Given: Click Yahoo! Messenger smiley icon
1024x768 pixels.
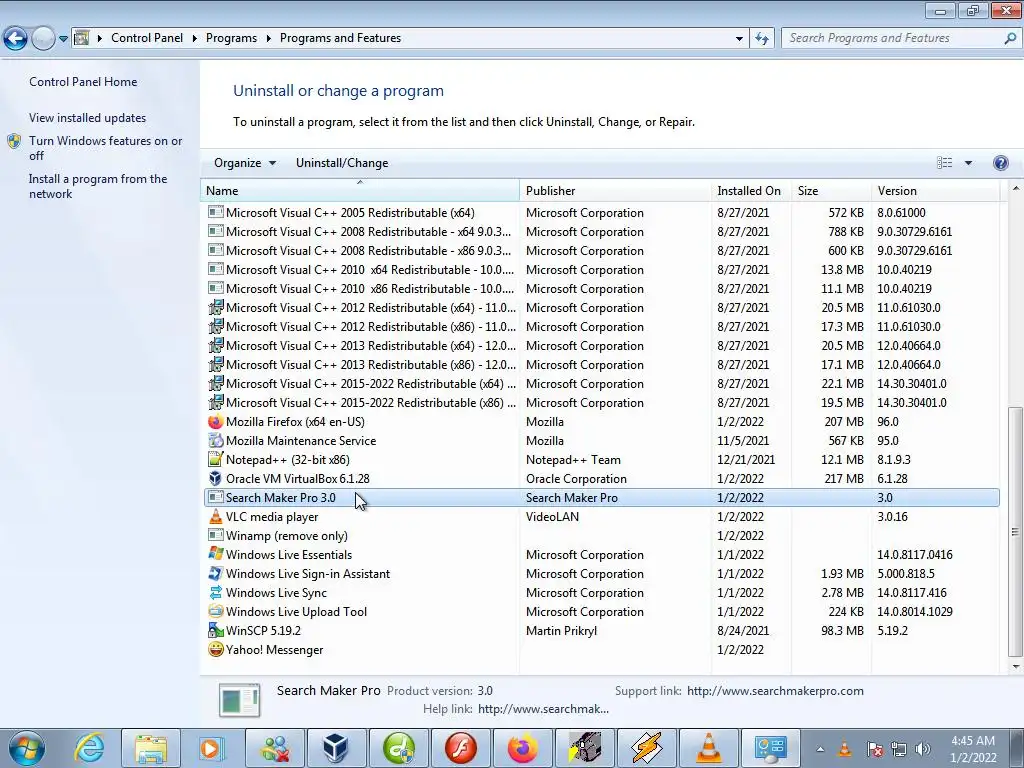Looking at the screenshot, I should click(x=215, y=650).
